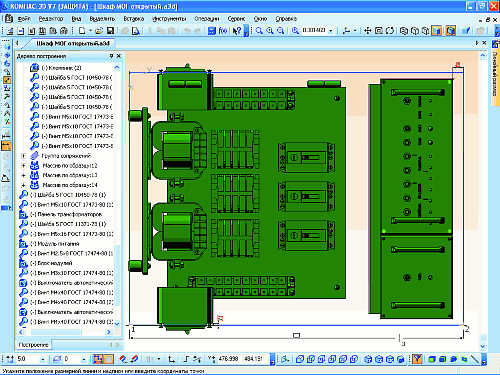The image size is (500, 375).
Task: Click the context Help arrow-question icon
Action: coord(237,31)
